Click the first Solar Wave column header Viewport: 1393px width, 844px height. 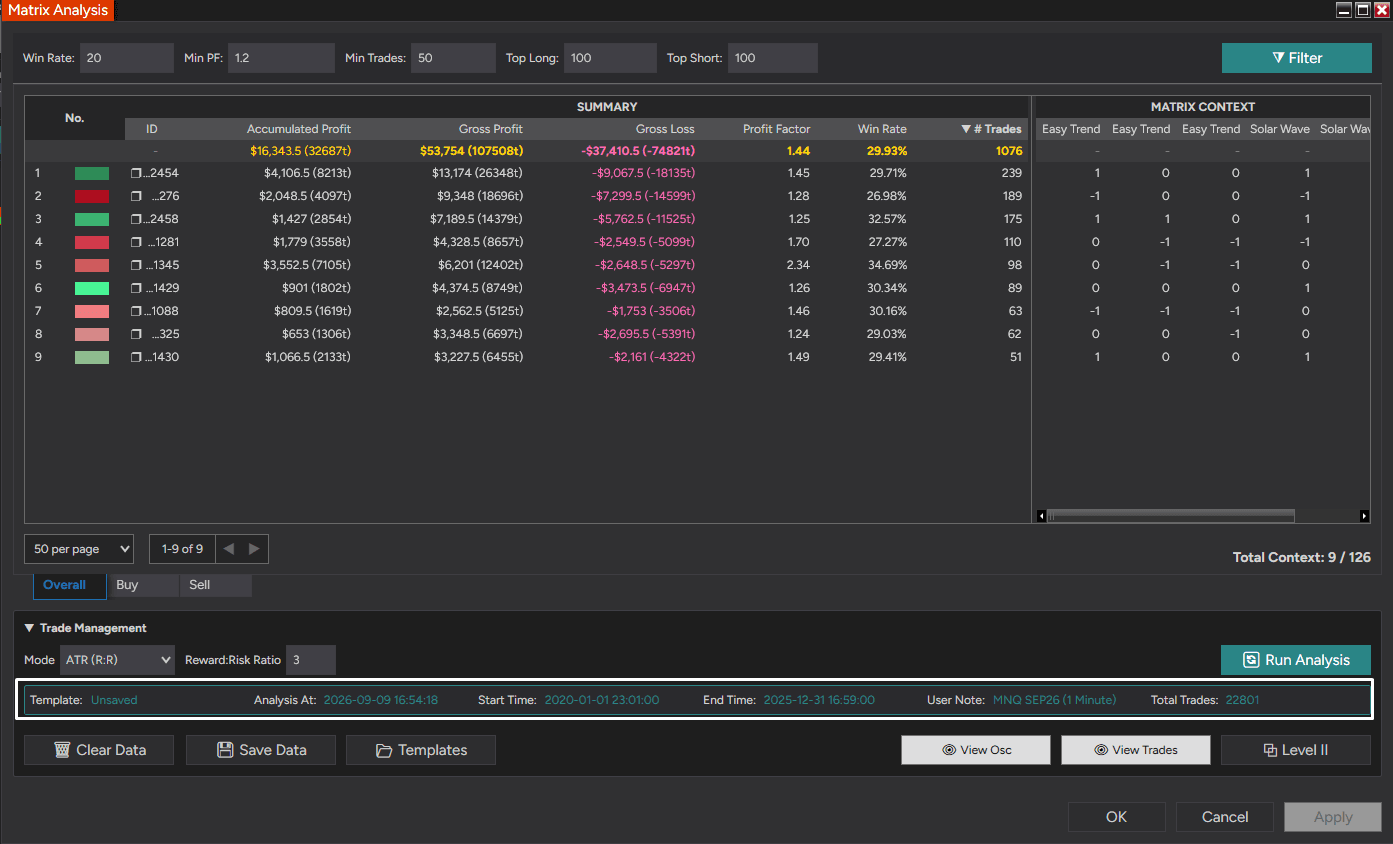click(x=1280, y=129)
